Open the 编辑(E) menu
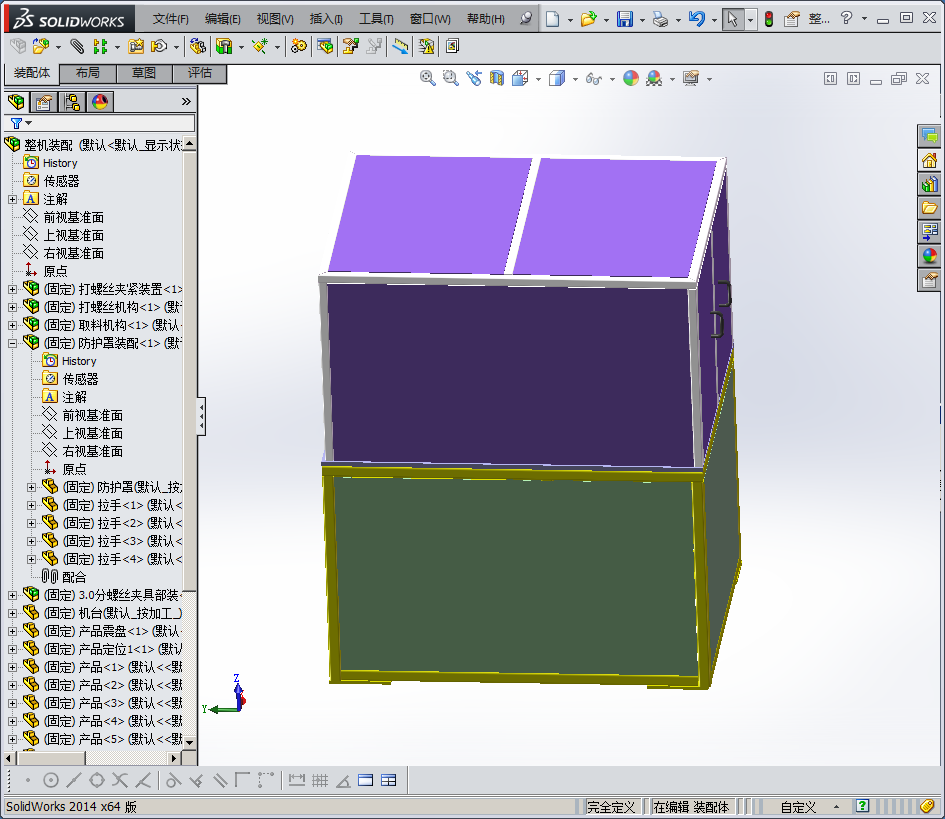 pyautogui.click(x=222, y=19)
